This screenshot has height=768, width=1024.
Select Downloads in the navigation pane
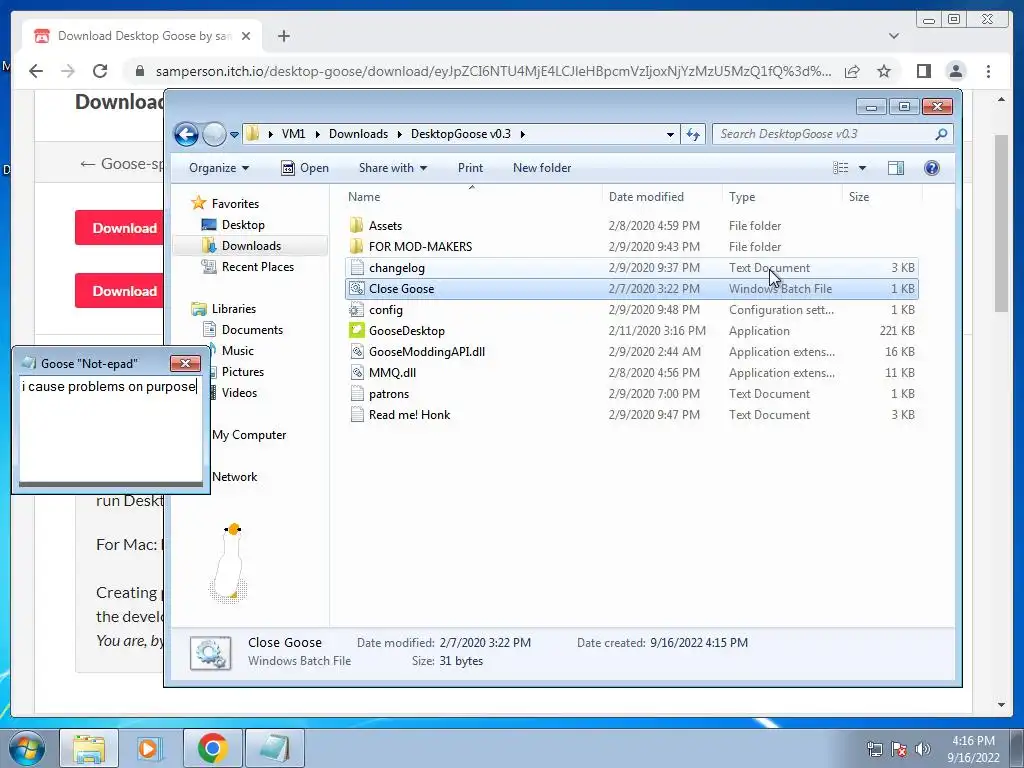[x=251, y=246]
